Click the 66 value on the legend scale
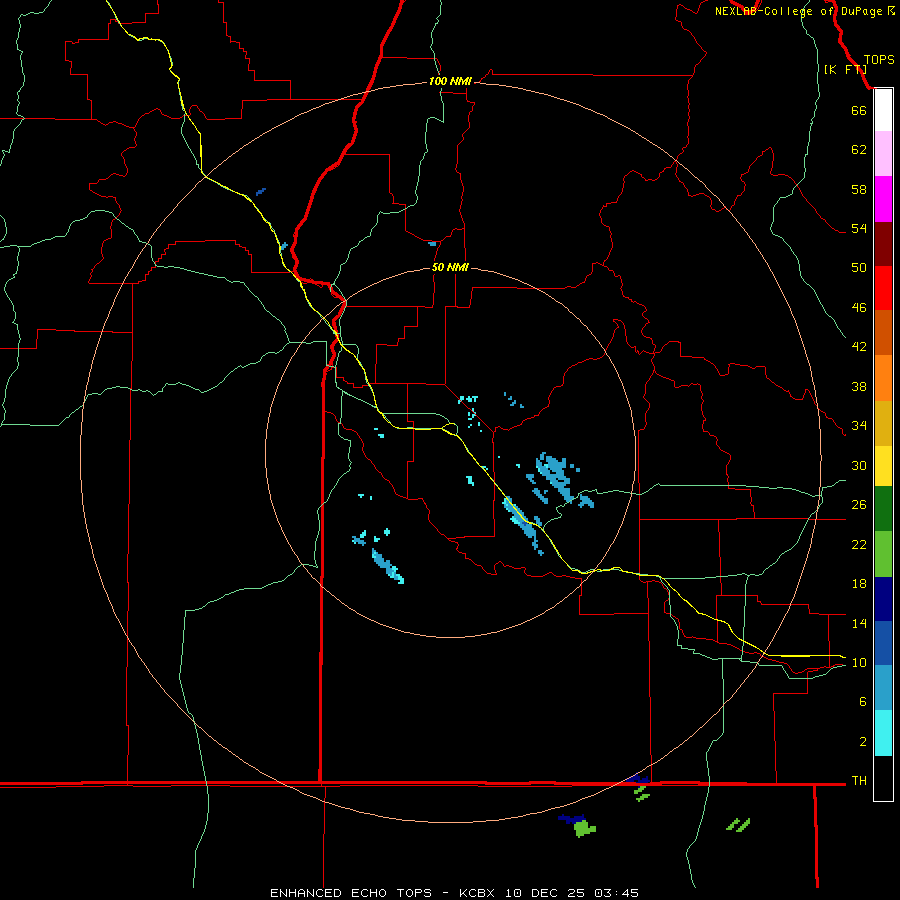This screenshot has width=900, height=900. (x=859, y=110)
